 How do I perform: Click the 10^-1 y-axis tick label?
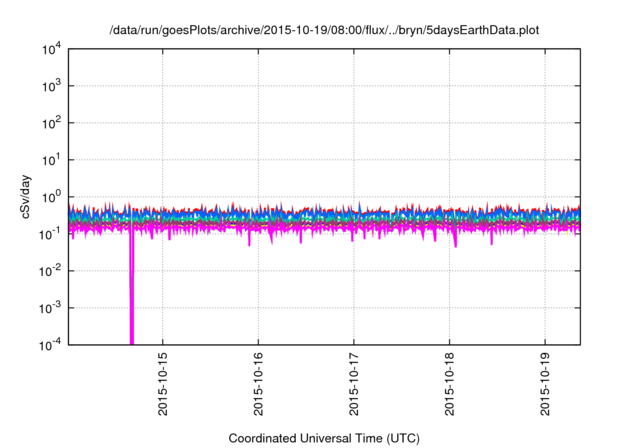(x=50, y=235)
